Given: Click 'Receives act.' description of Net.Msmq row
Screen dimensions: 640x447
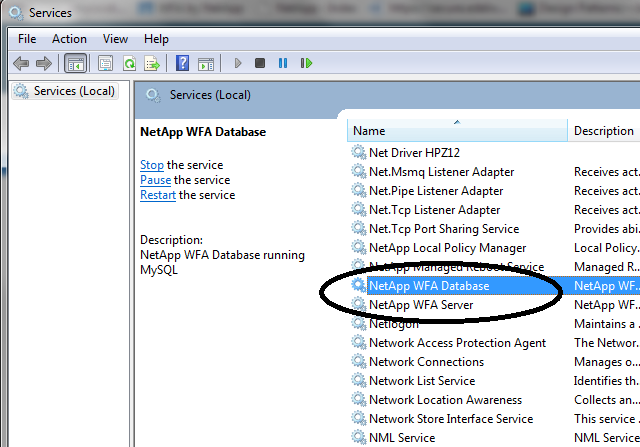Looking at the screenshot, I should click(607, 172).
